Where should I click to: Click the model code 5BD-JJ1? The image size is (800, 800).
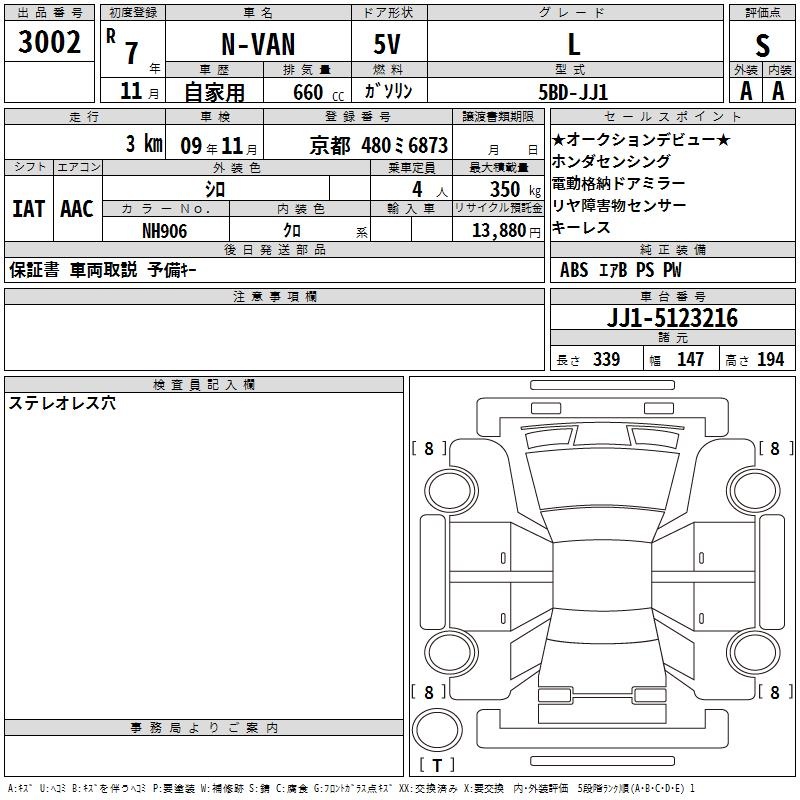[x=573, y=91]
